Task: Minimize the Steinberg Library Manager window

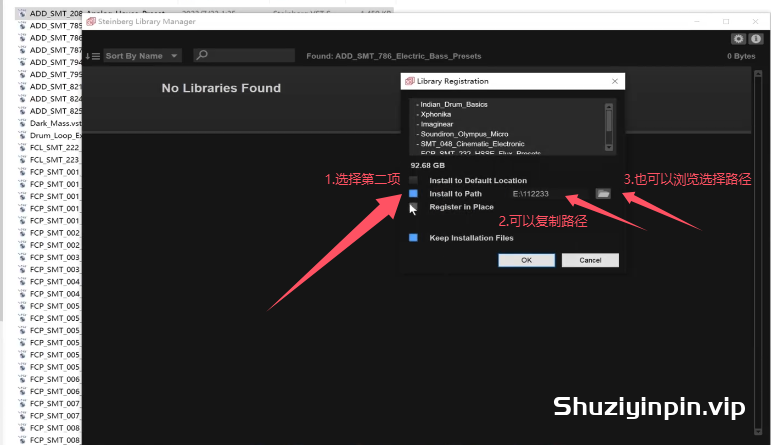Action: [697, 22]
